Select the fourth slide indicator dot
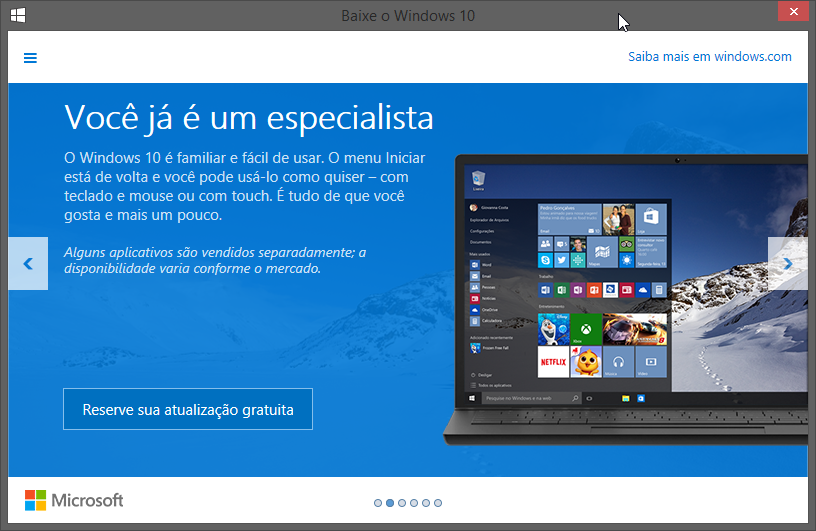Screen dimensions: 816x531 click(414, 503)
